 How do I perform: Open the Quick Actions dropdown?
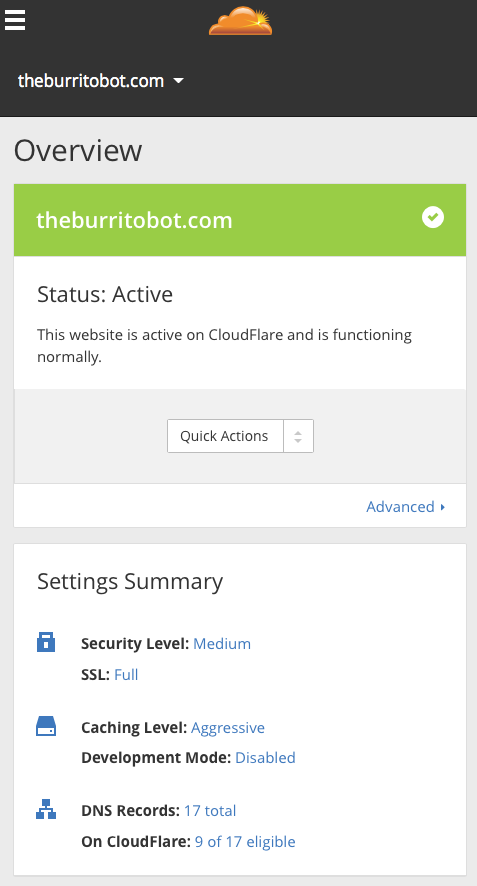(x=225, y=436)
